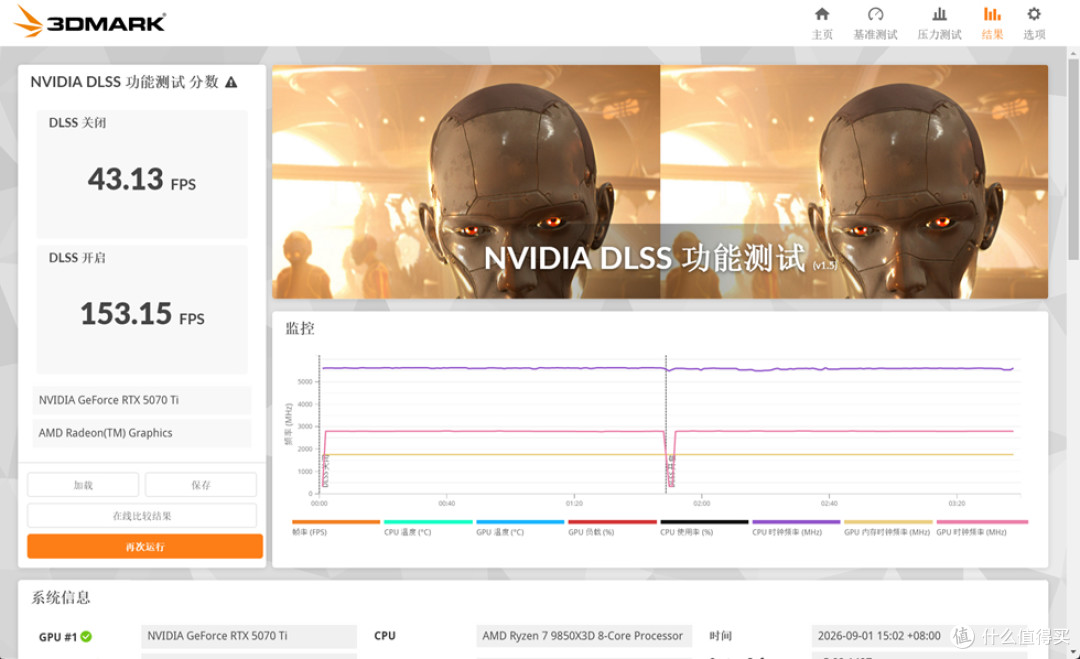Screen dimensions: 1080x659
Task: Toggle the GPU load (负载) legend series
Action: [612, 527]
